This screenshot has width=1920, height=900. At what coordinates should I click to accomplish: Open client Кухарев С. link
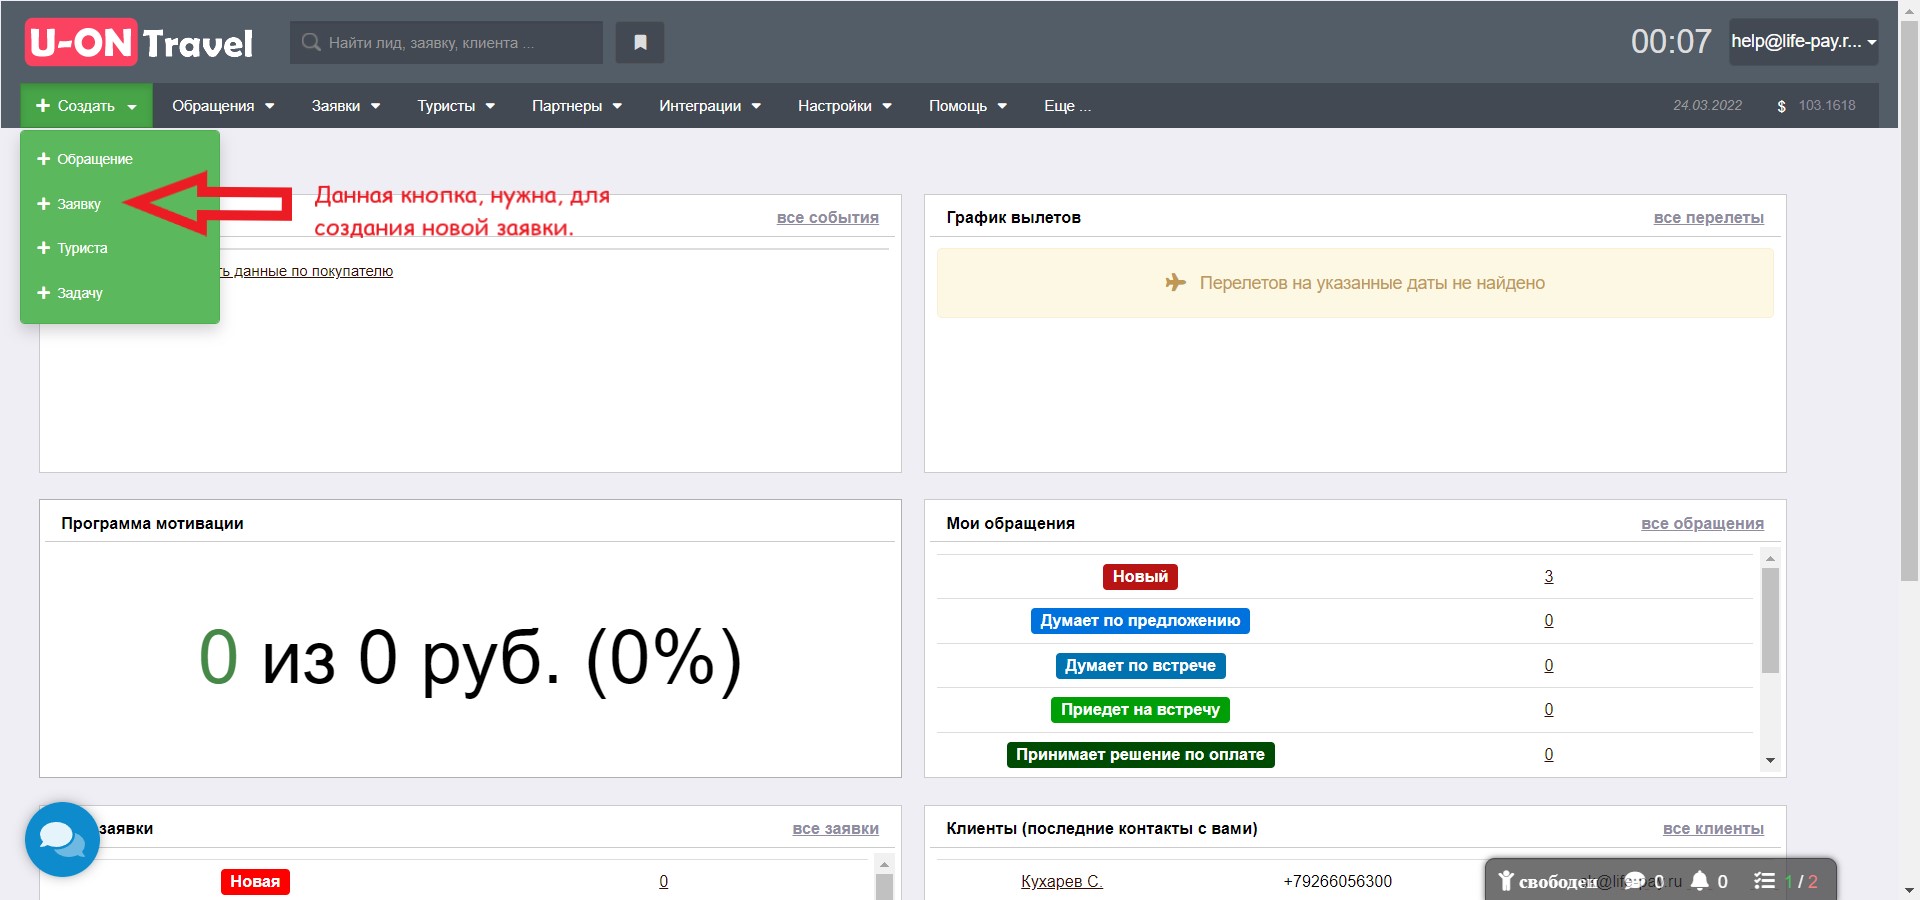pyautogui.click(x=1061, y=881)
